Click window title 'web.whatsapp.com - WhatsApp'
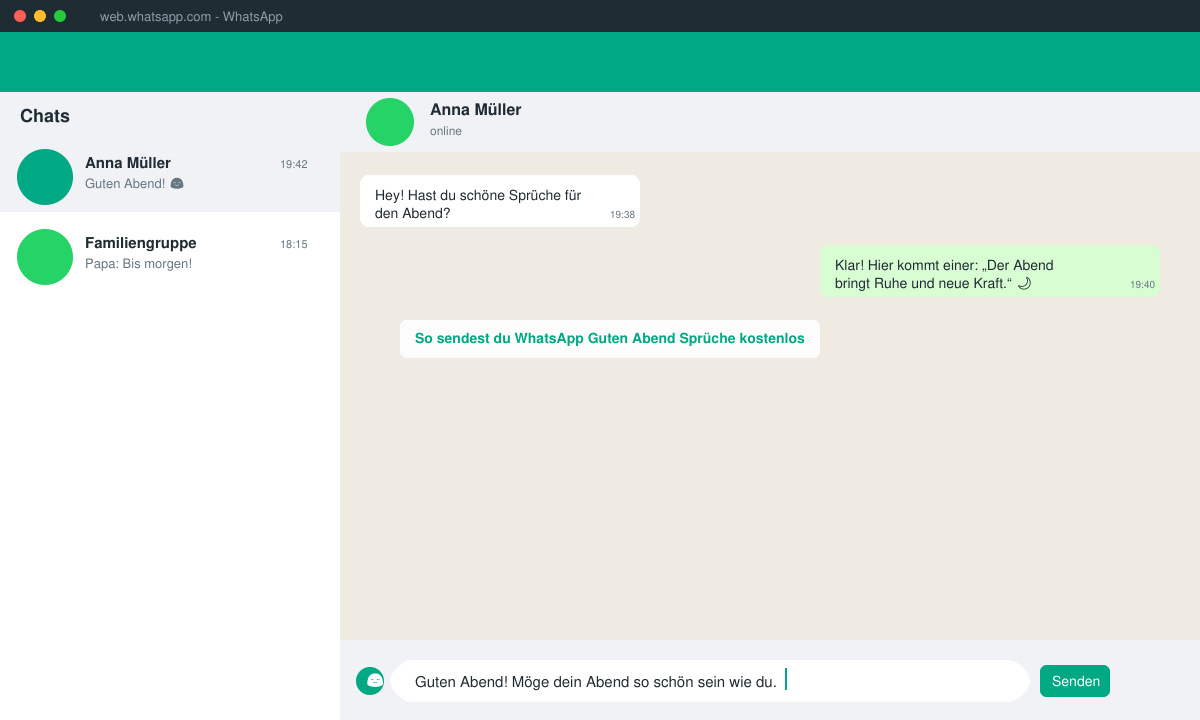 (191, 17)
